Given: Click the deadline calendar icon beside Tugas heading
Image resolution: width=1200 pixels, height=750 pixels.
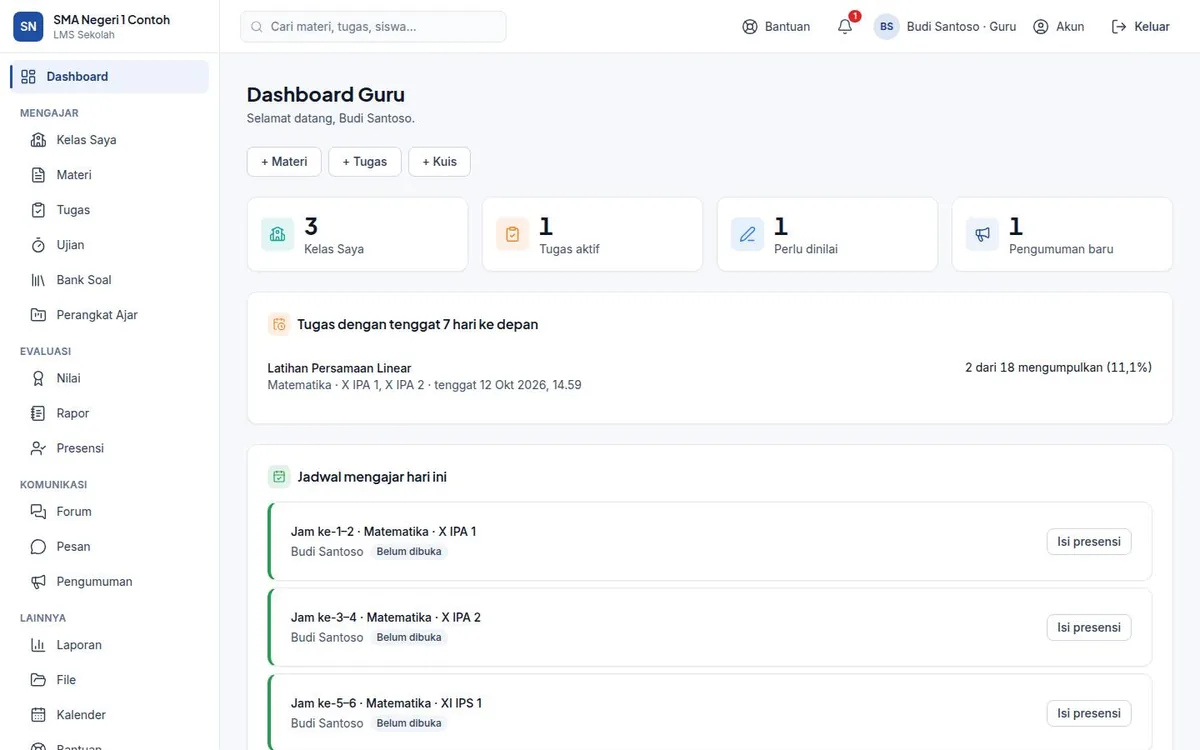Looking at the screenshot, I should pos(279,324).
